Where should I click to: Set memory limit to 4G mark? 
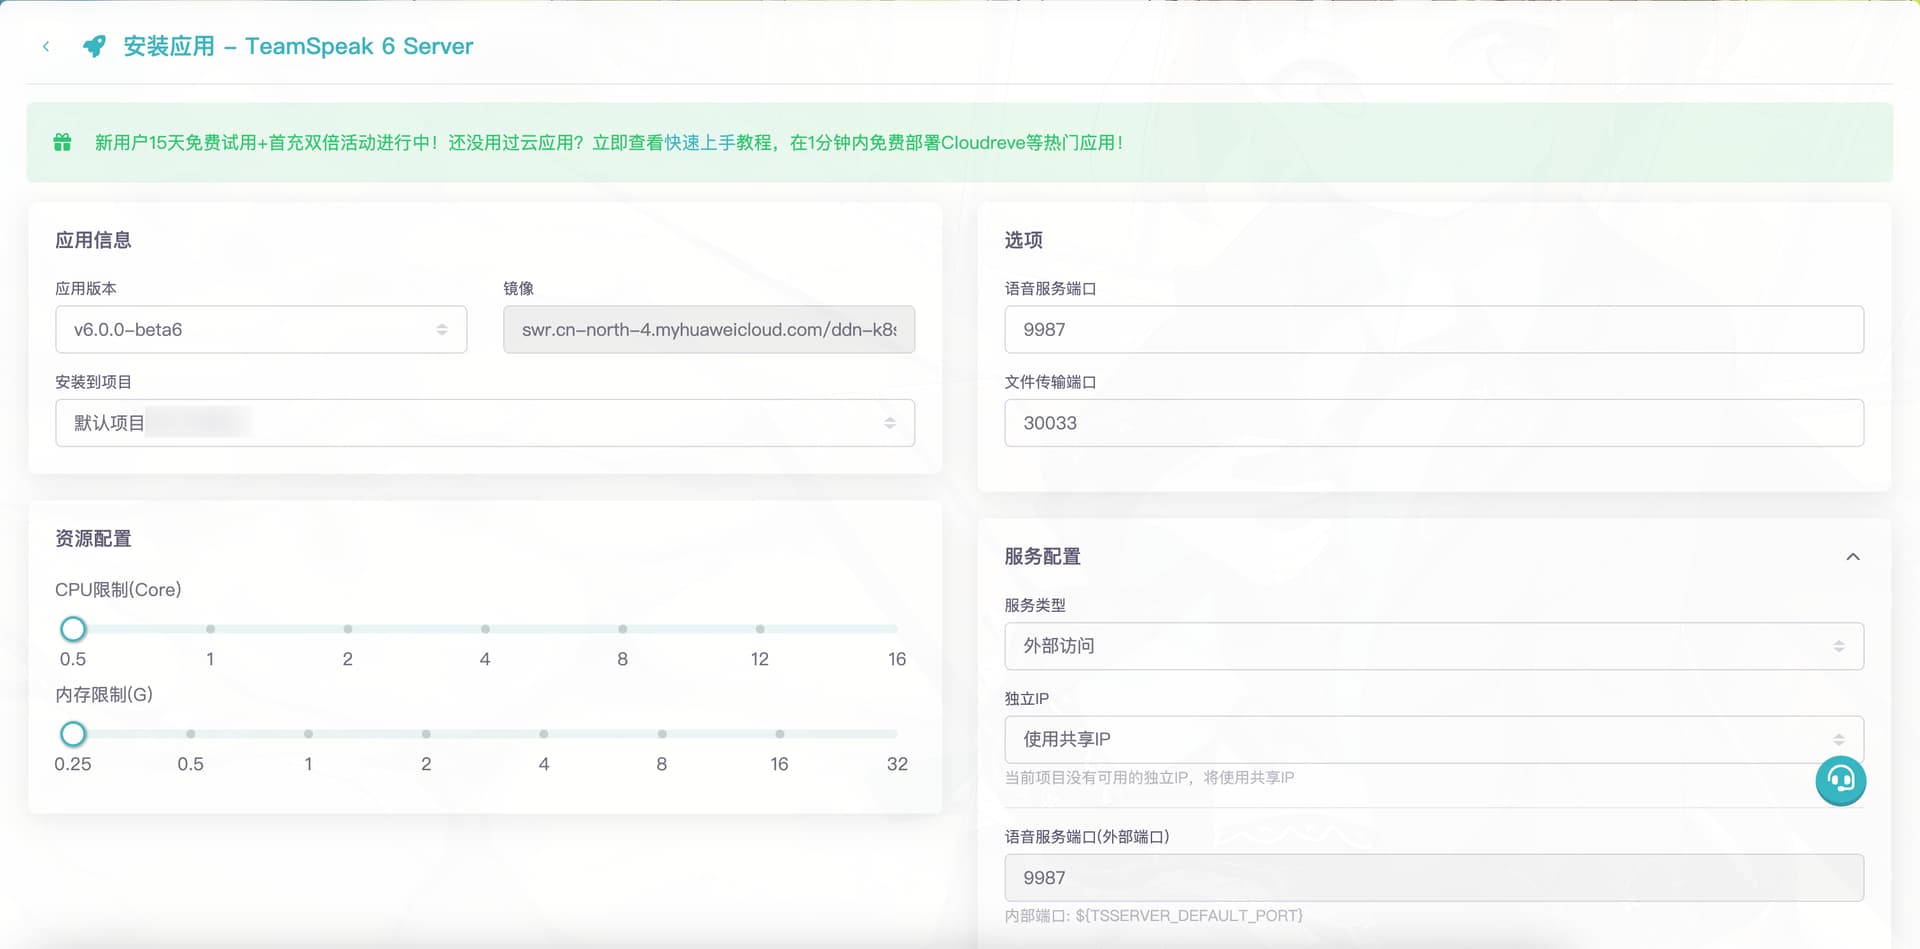coord(544,734)
